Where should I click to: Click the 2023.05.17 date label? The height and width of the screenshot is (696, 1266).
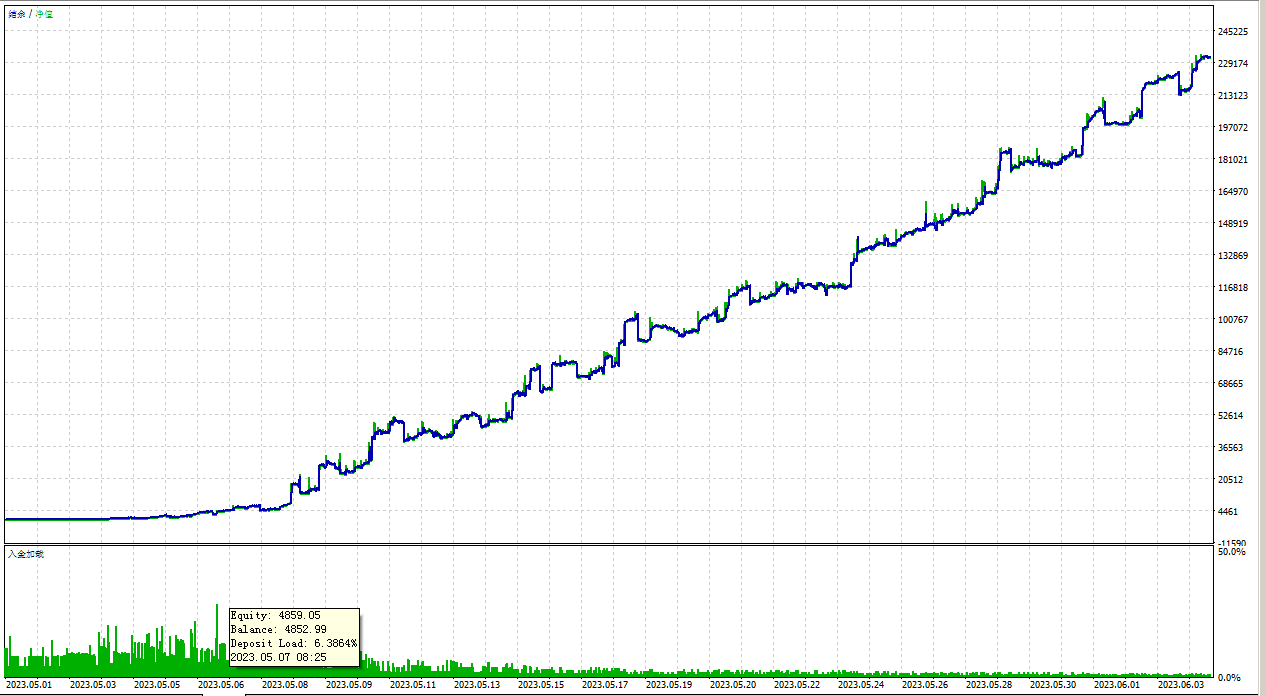pos(607,686)
